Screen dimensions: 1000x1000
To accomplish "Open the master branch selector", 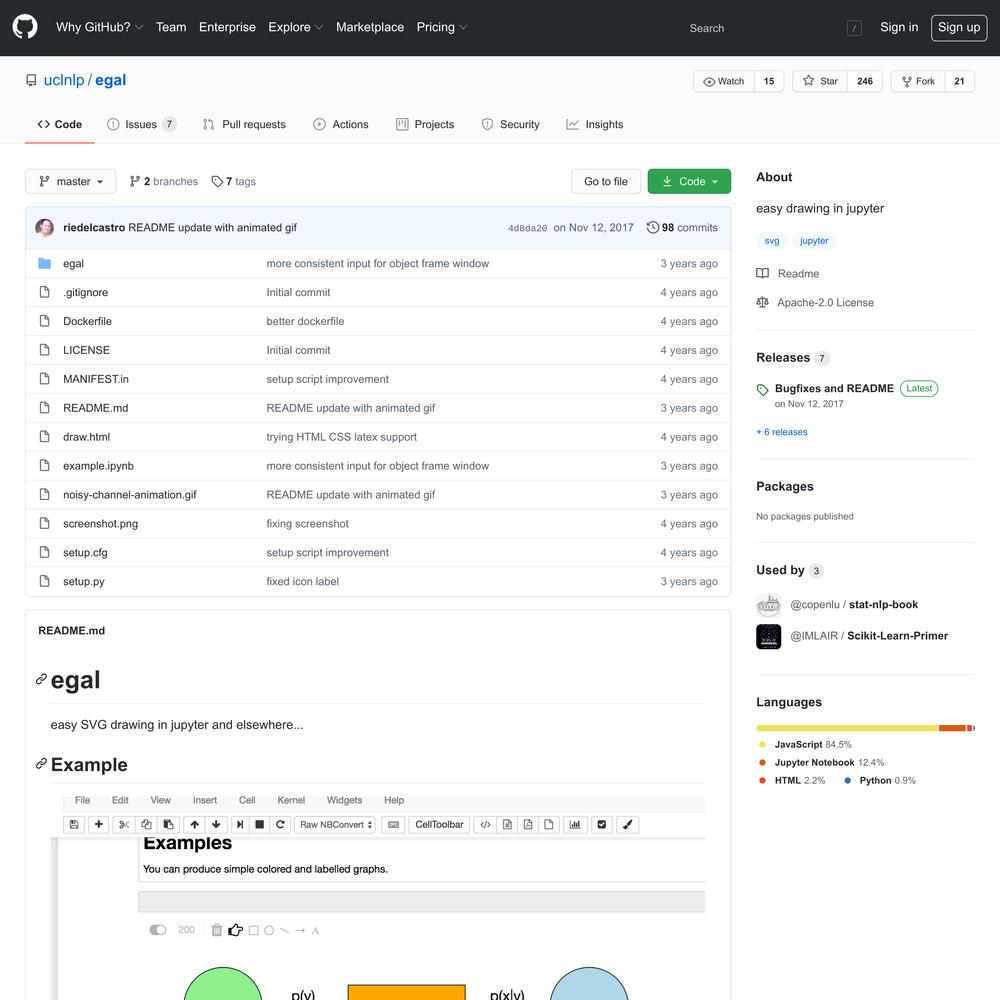I will (x=71, y=182).
